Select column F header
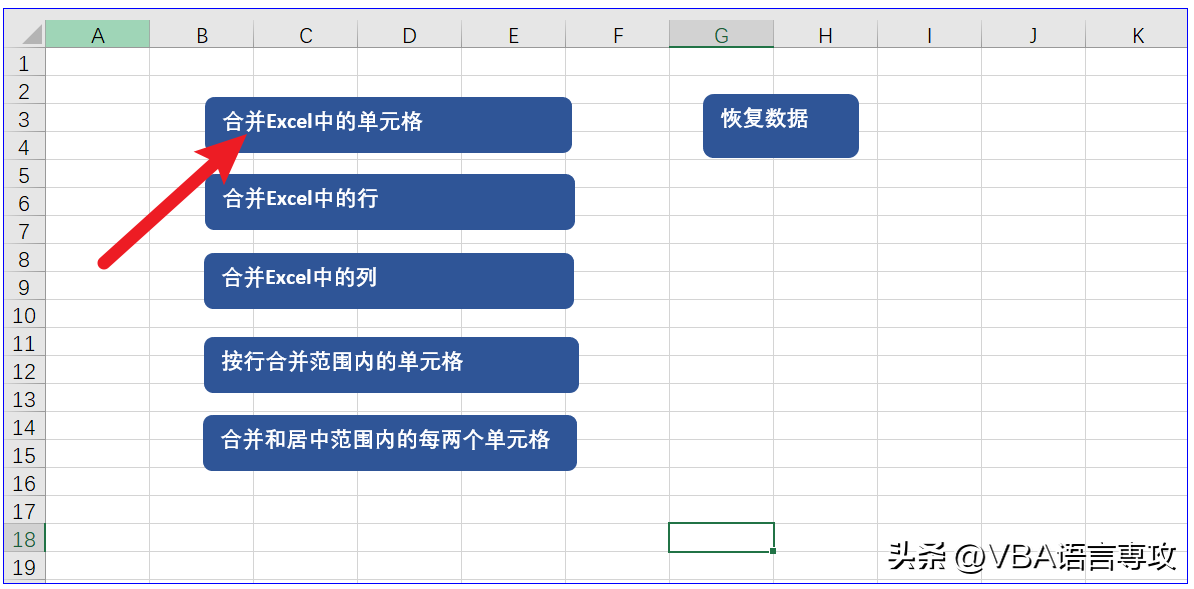This screenshot has height=589, width=1194. click(x=618, y=34)
